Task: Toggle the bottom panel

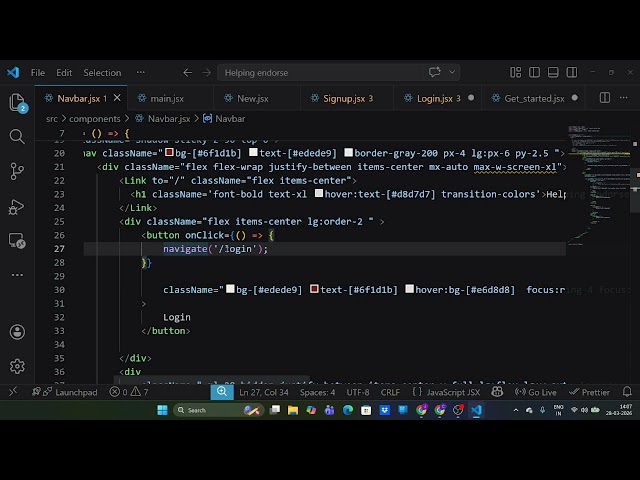Action: 553,72
